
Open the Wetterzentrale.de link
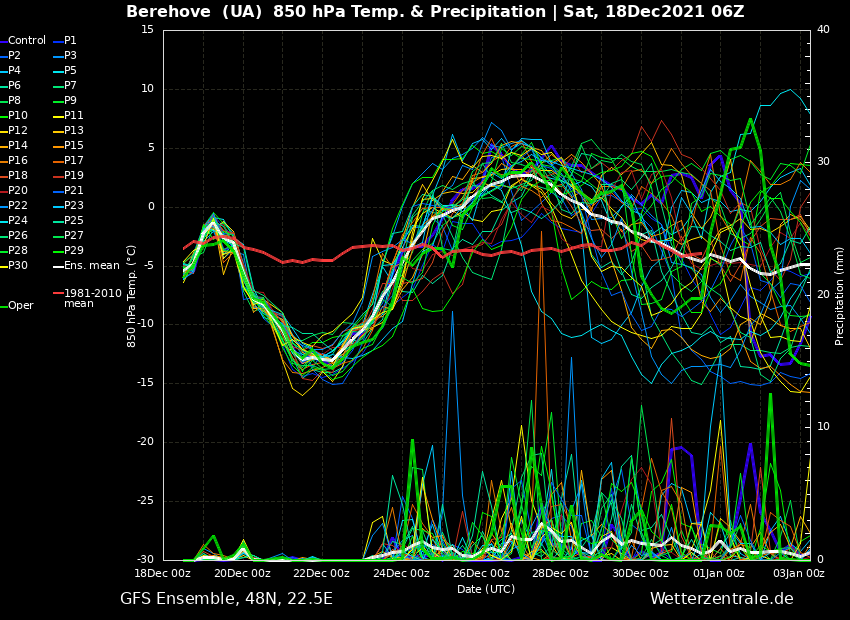click(x=721, y=599)
